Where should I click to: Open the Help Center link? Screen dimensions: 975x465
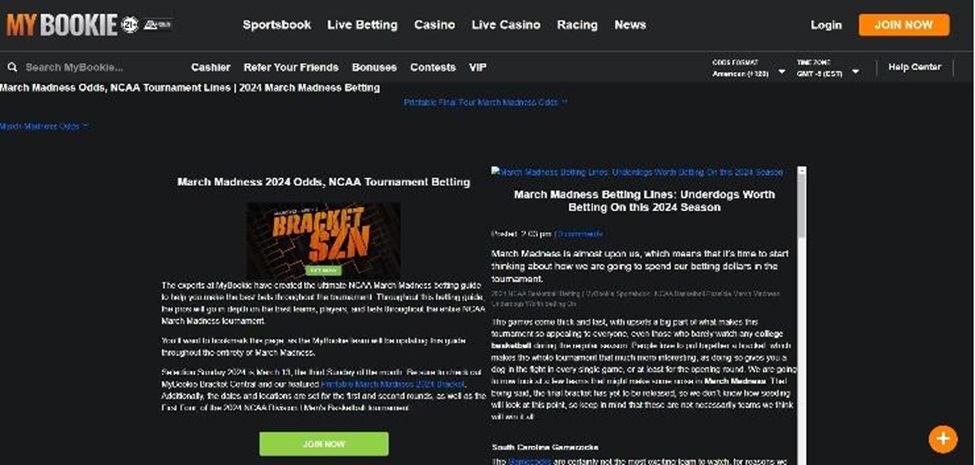click(914, 68)
